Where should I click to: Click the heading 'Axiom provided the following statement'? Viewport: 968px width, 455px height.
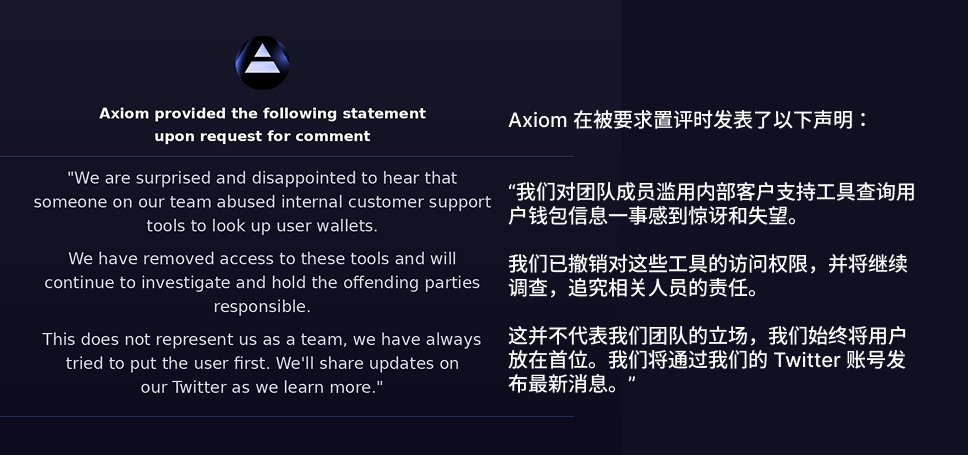(262, 114)
